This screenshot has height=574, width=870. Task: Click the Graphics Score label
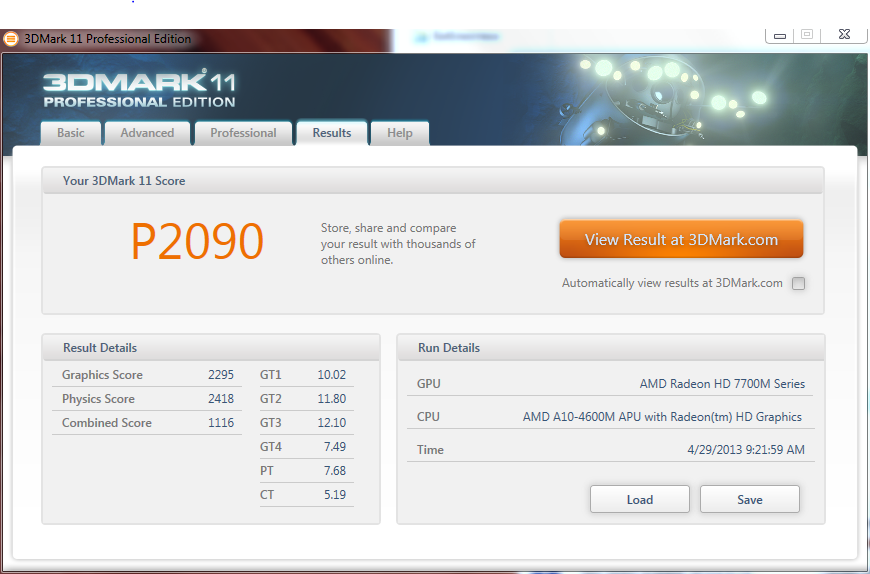(102, 375)
